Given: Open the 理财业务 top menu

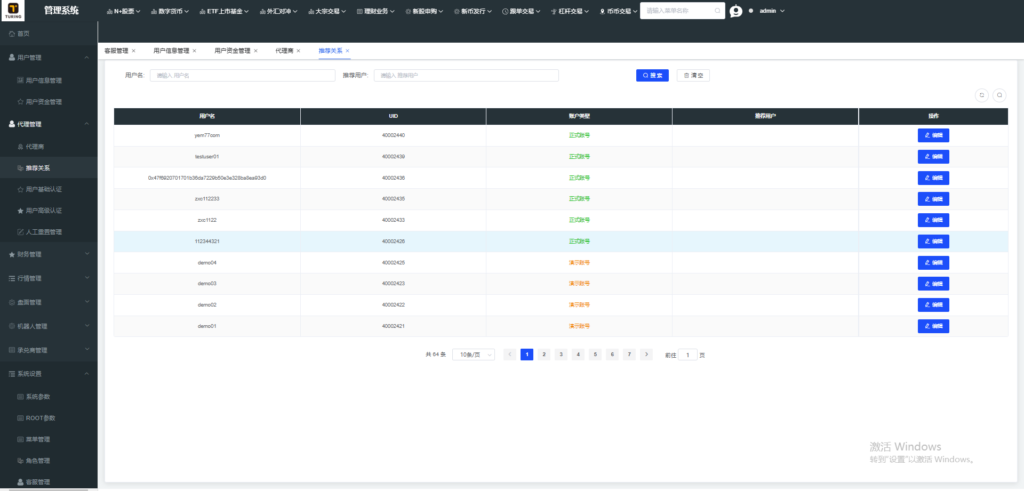Looking at the screenshot, I should 376,11.
